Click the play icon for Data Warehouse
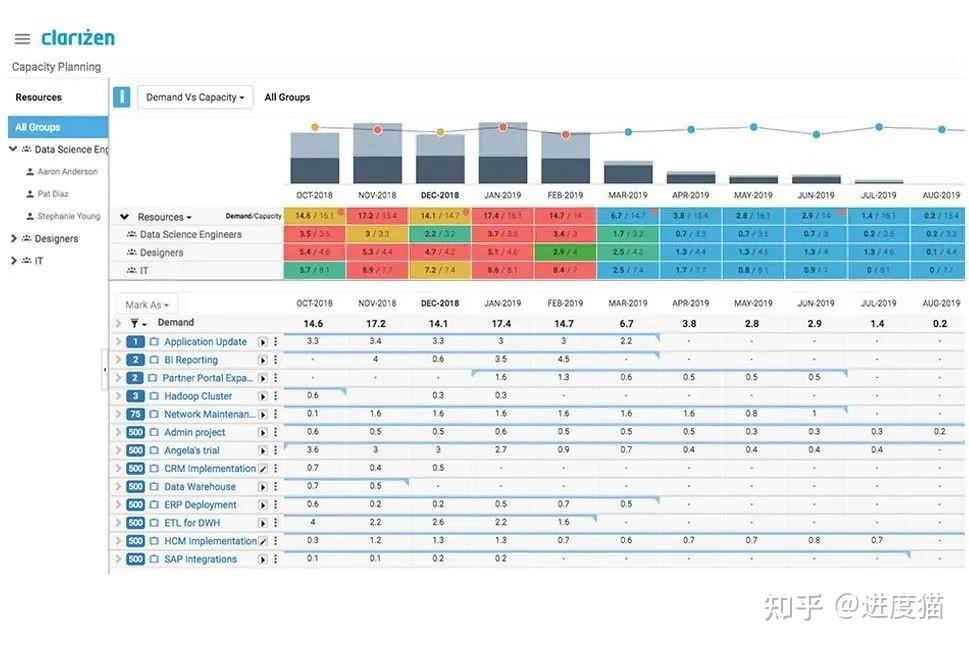 [263, 487]
